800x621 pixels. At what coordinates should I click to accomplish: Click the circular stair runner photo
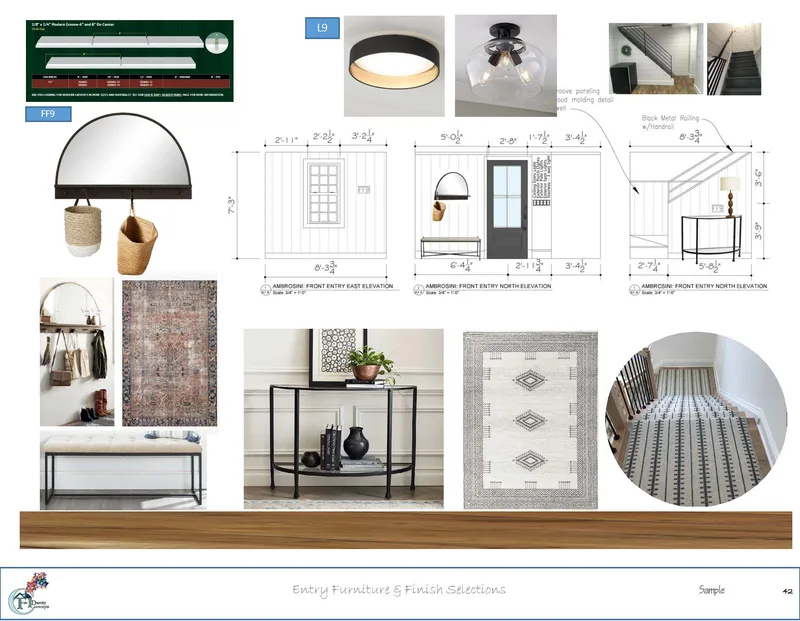click(x=695, y=419)
